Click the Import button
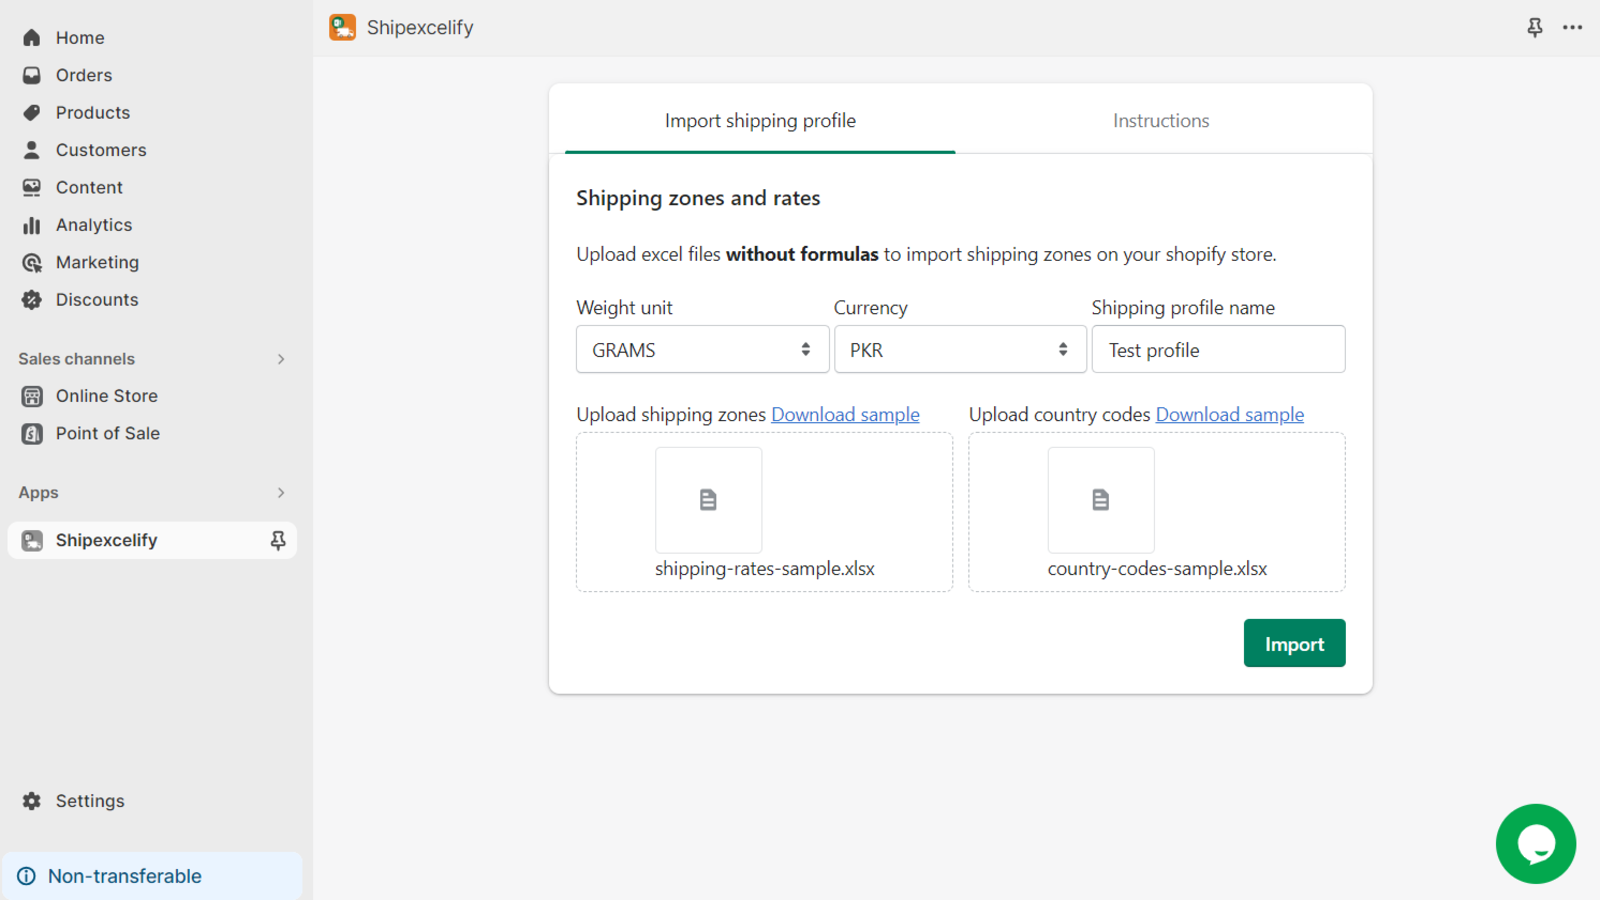Viewport: 1600px width, 900px height. (x=1294, y=643)
